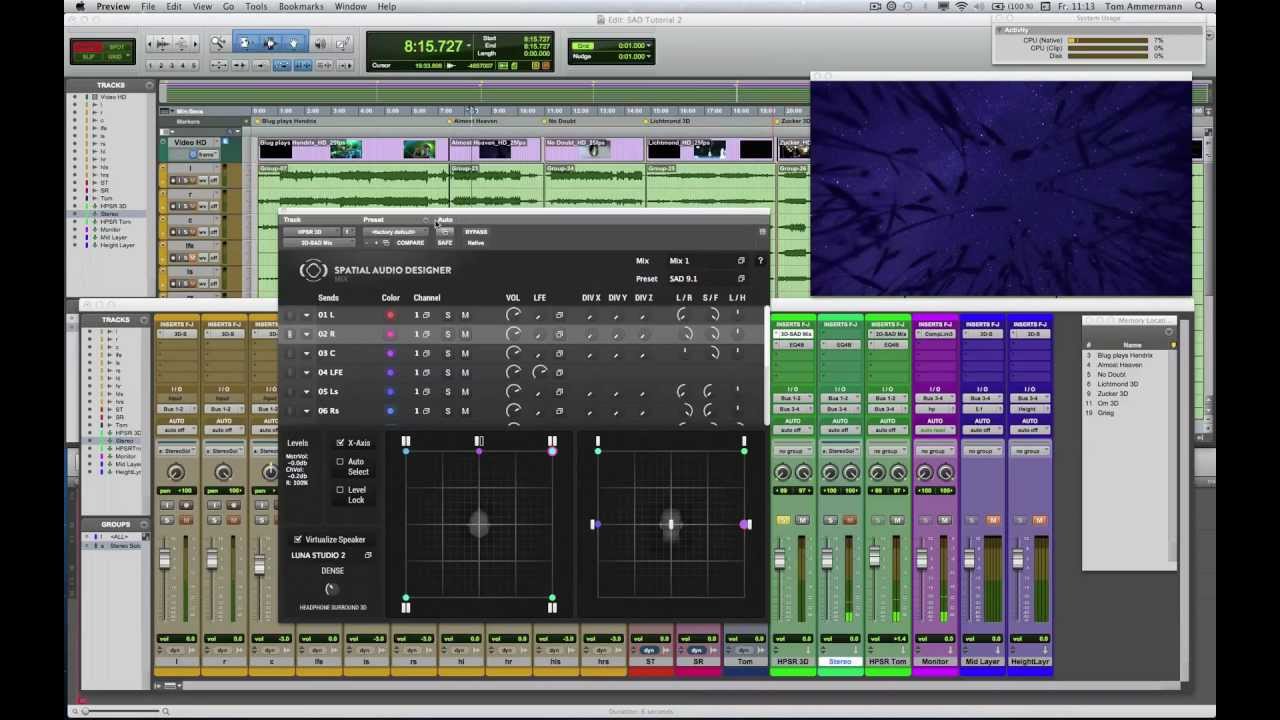Click the volume fader of HPSR 3D channel
The width and height of the screenshot is (1280, 720).
click(x=779, y=557)
